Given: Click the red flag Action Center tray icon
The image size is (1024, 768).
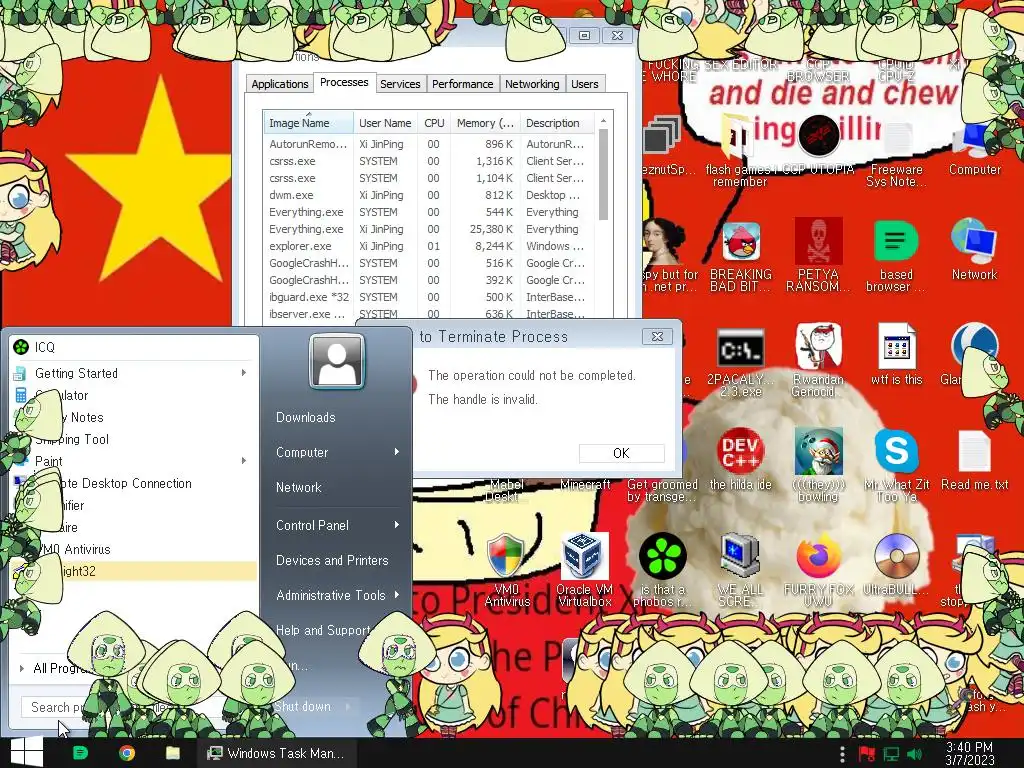Looking at the screenshot, I should coord(867,754).
